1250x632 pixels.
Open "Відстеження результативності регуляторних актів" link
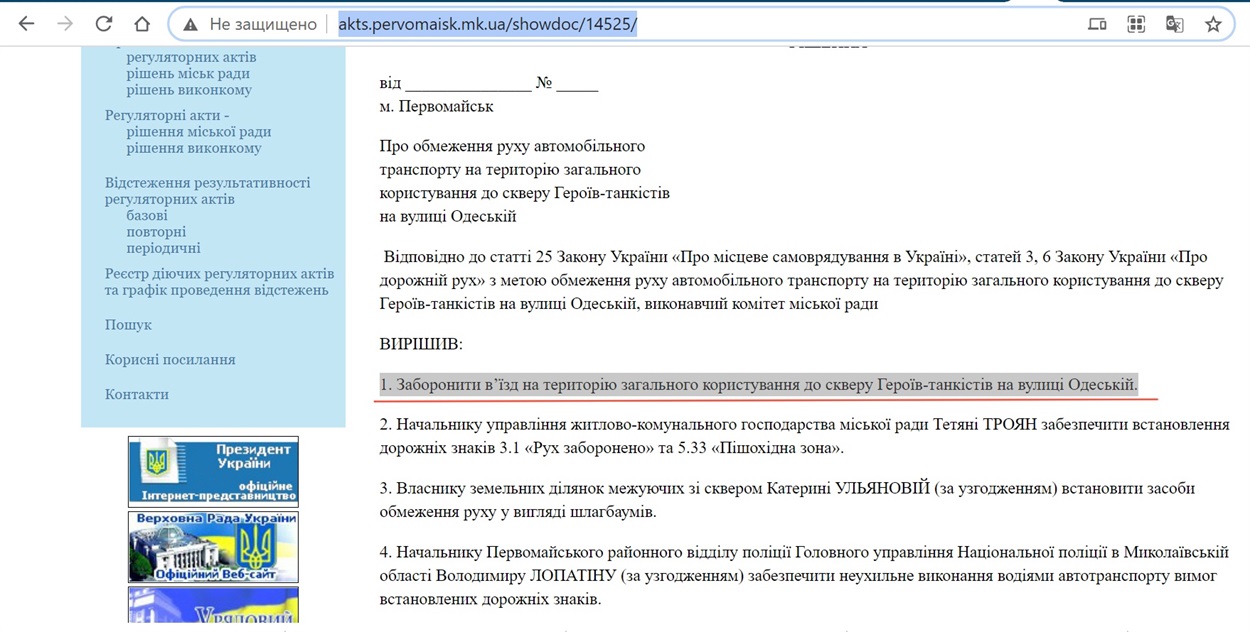click(x=208, y=190)
